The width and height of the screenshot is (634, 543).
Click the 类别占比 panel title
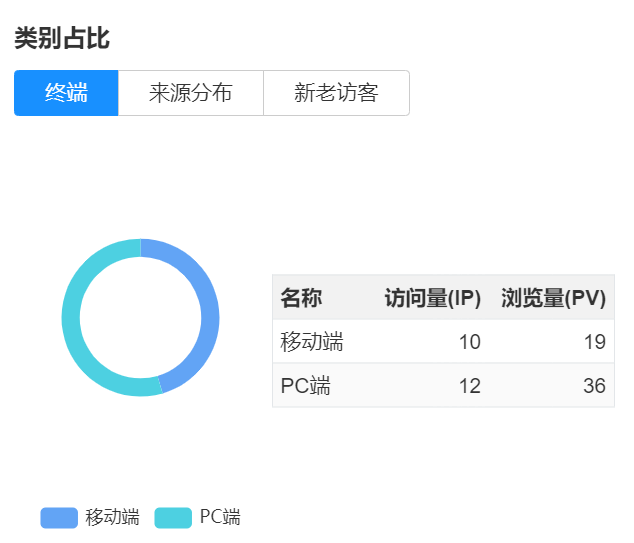tap(62, 39)
